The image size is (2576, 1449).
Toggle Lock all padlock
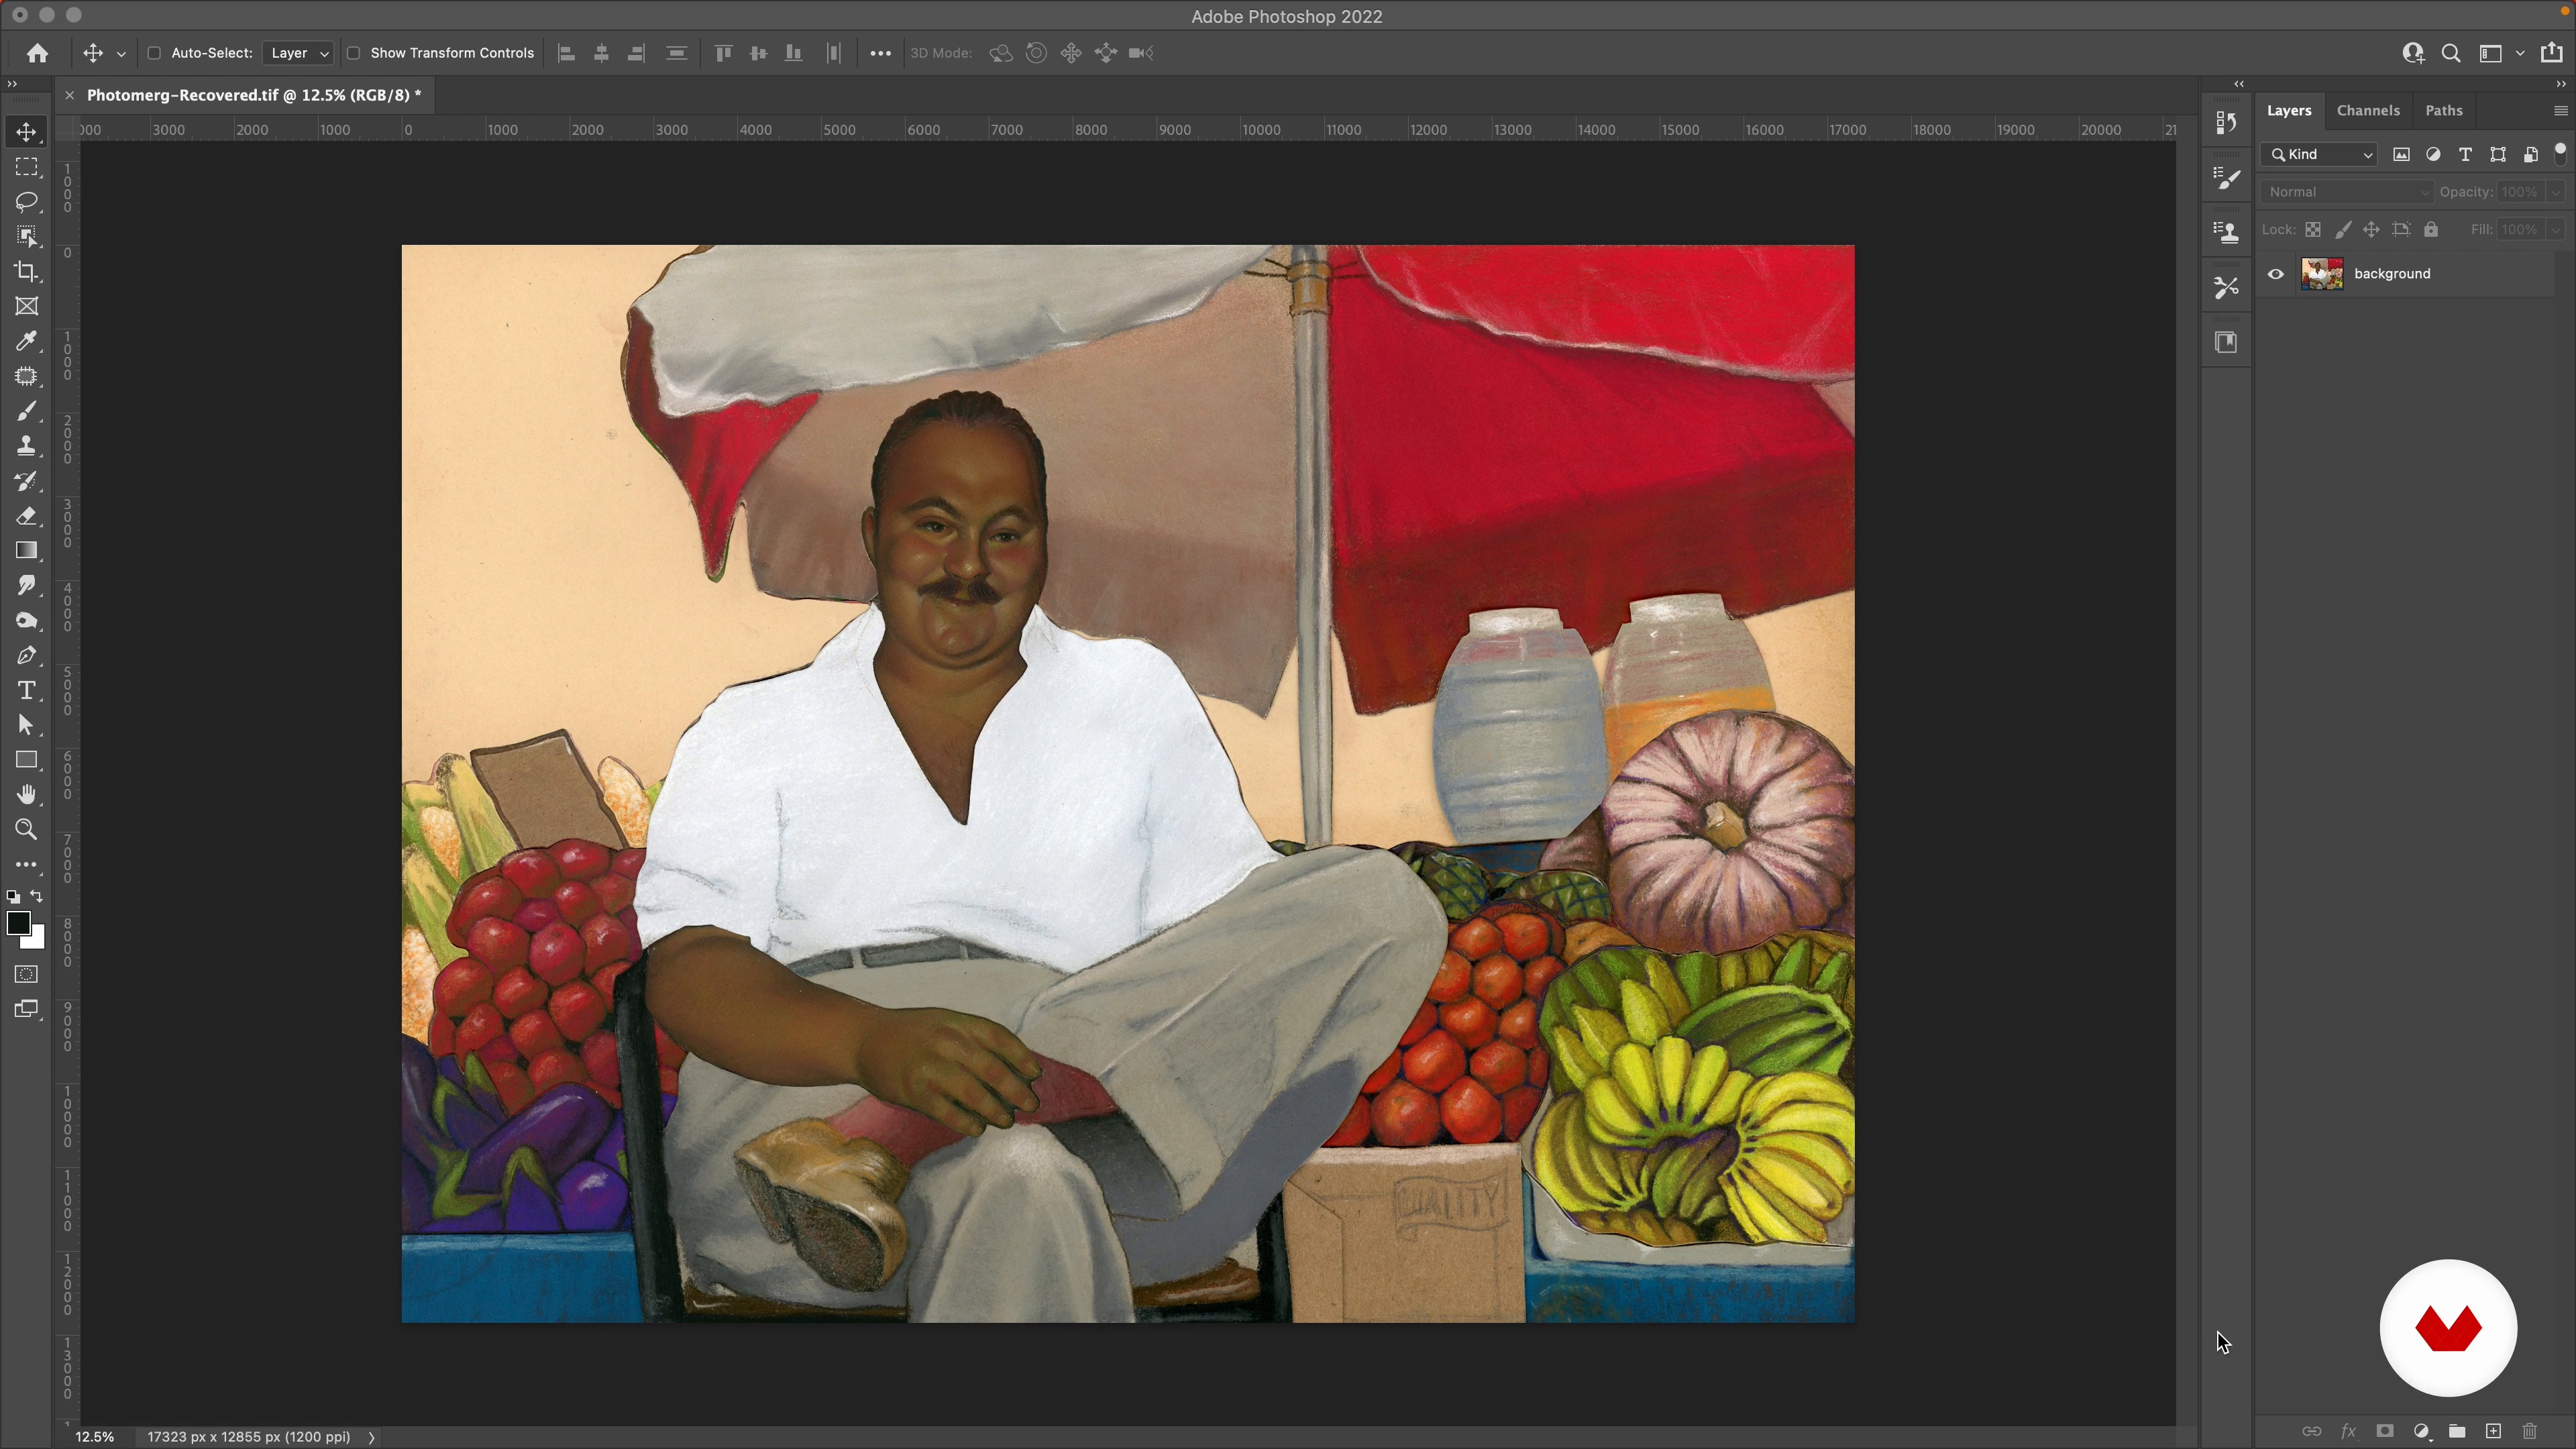pos(2431,230)
